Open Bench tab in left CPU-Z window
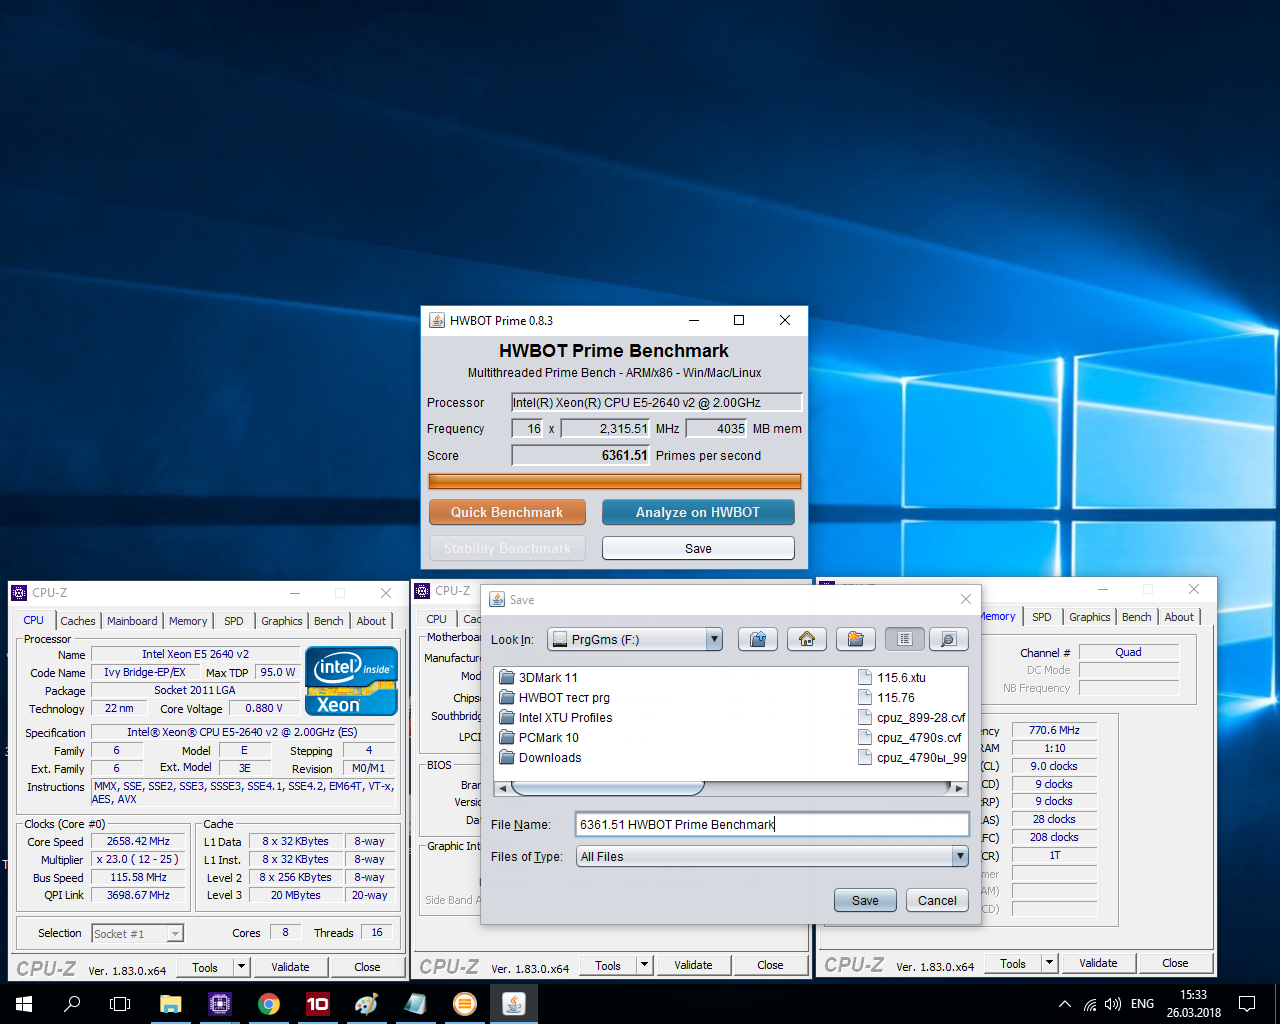Viewport: 1280px width, 1024px height. [x=329, y=621]
